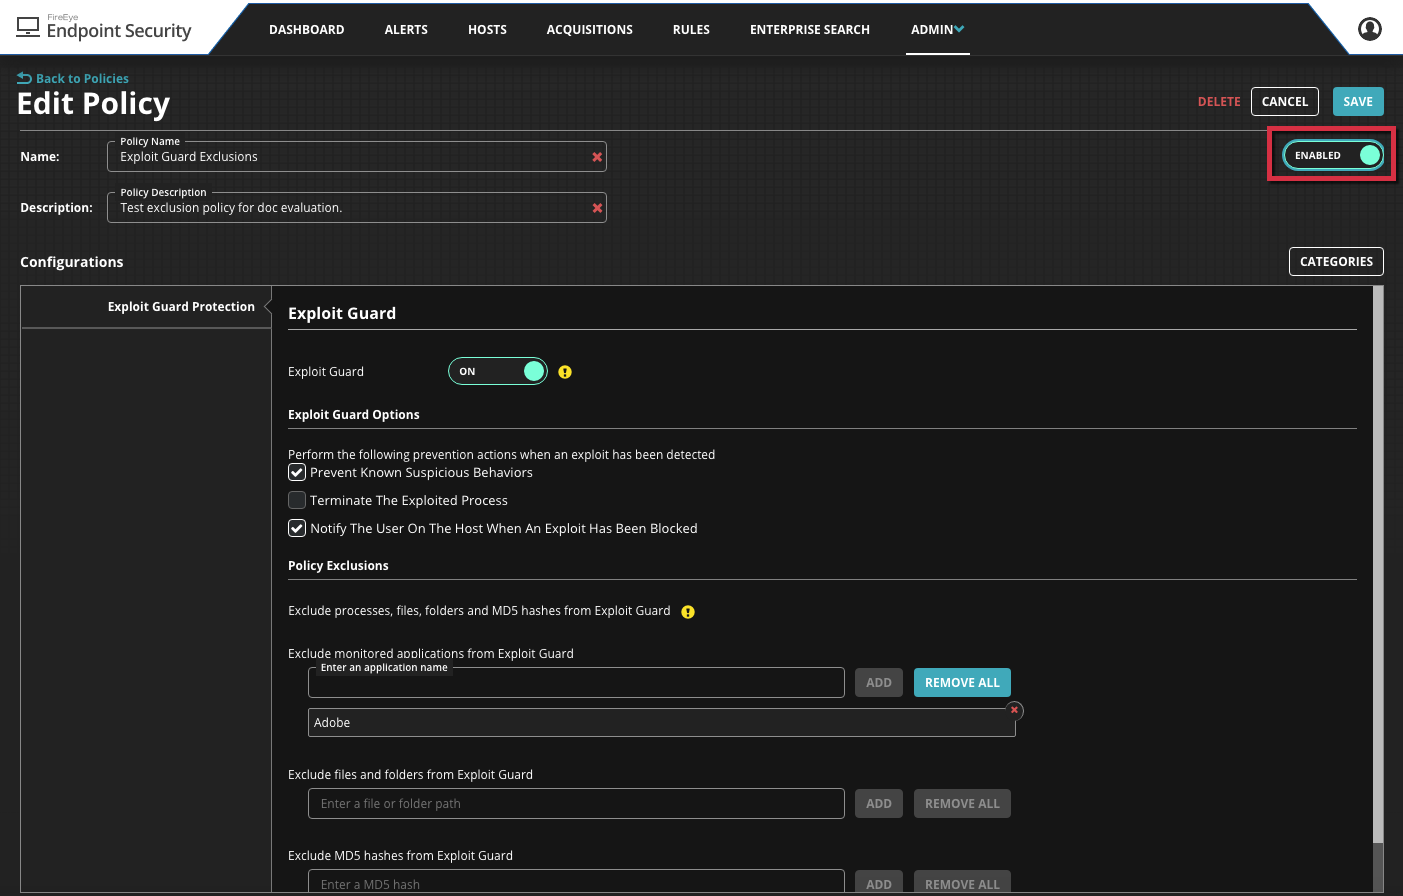Image resolution: width=1403 pixels, height=896 pixels.
Task: Select the Exploit Guard Protection category
Action: [x=146, y=307]
